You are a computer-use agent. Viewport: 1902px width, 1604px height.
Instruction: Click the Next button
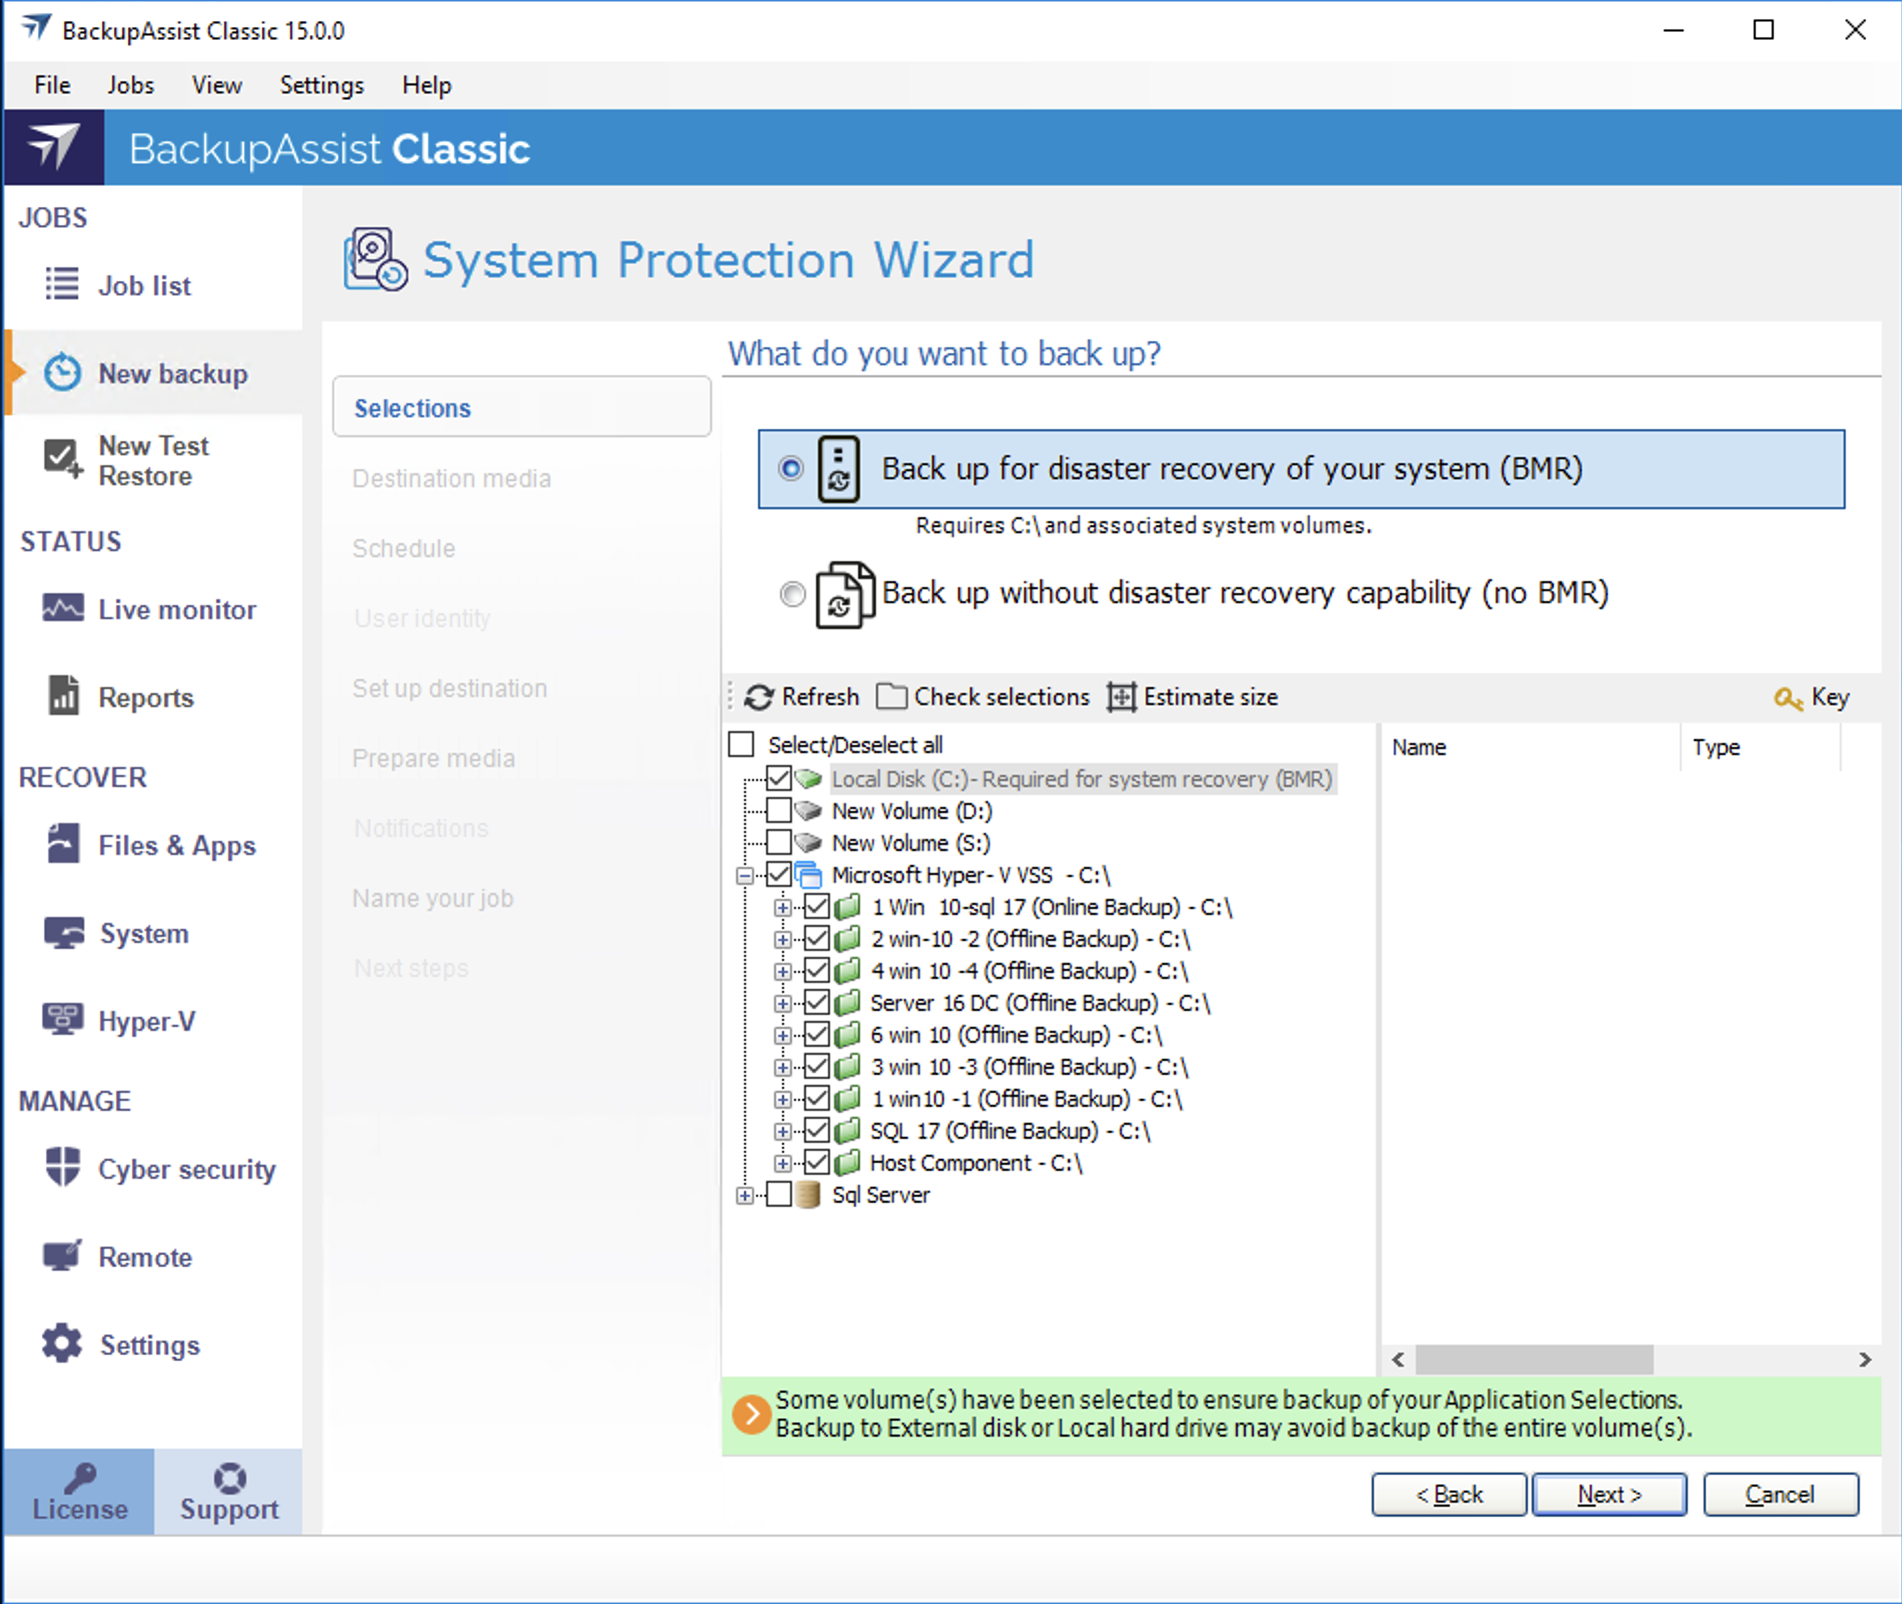[x=1608, y=1494]
